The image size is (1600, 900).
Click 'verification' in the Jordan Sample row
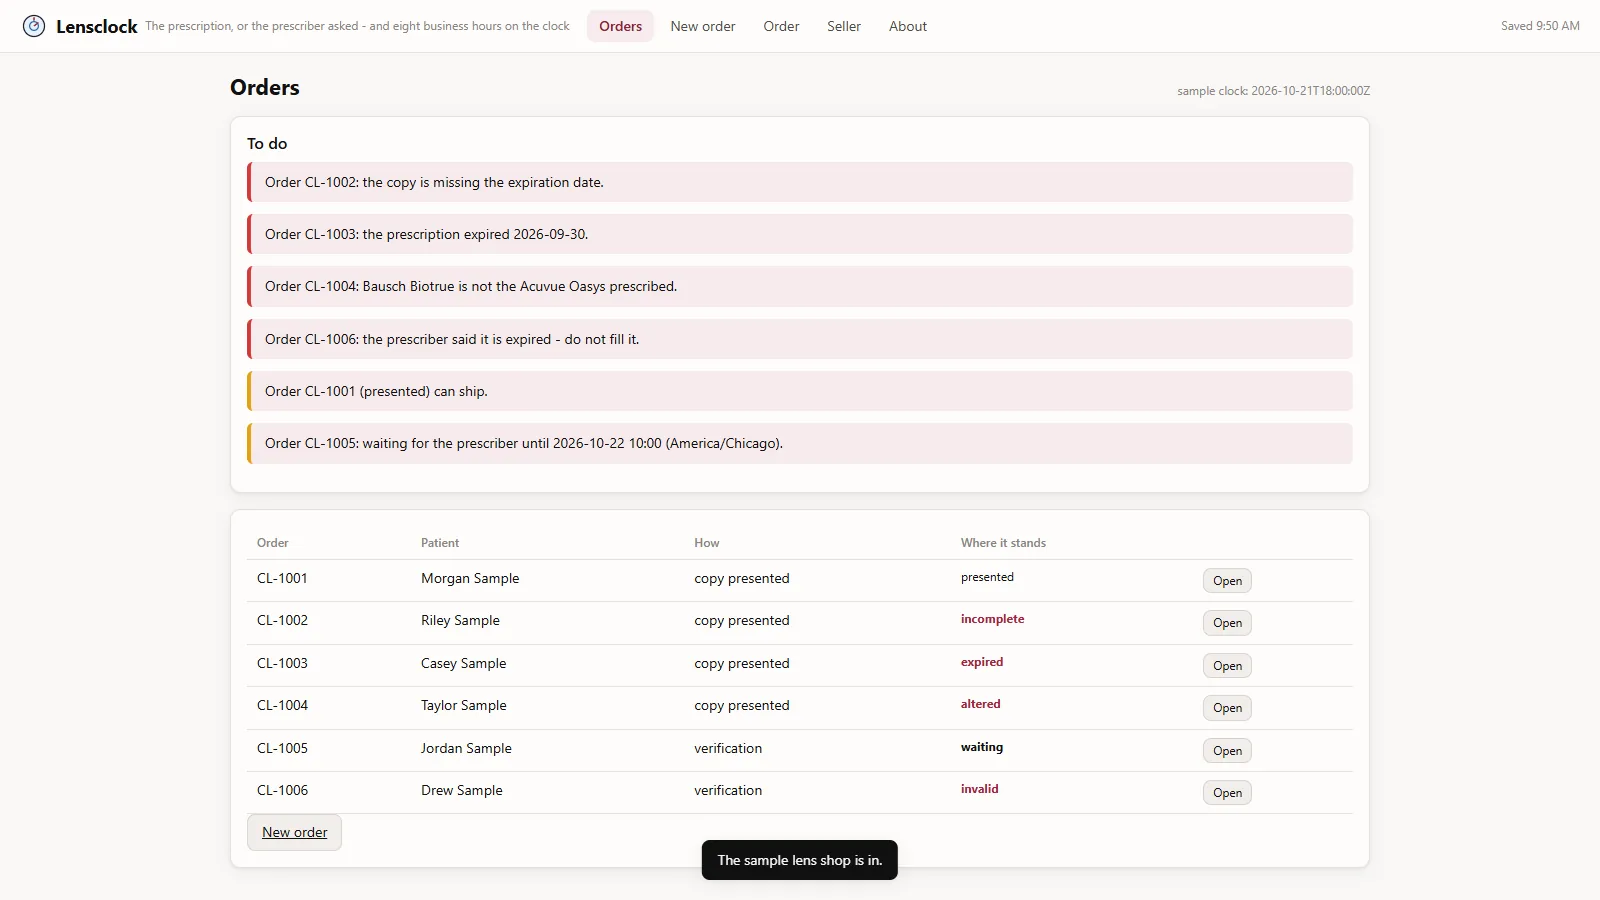728,748
